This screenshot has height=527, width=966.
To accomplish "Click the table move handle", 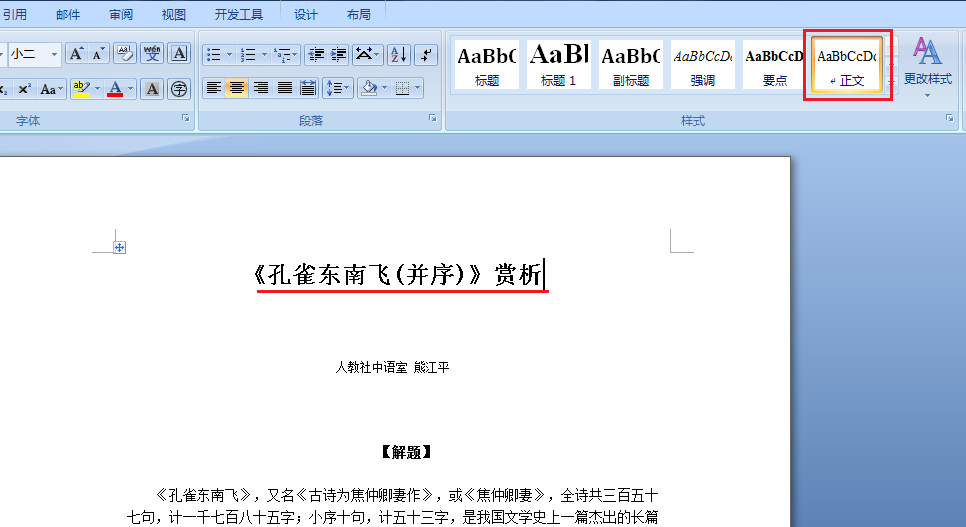I will click(120, 247).
